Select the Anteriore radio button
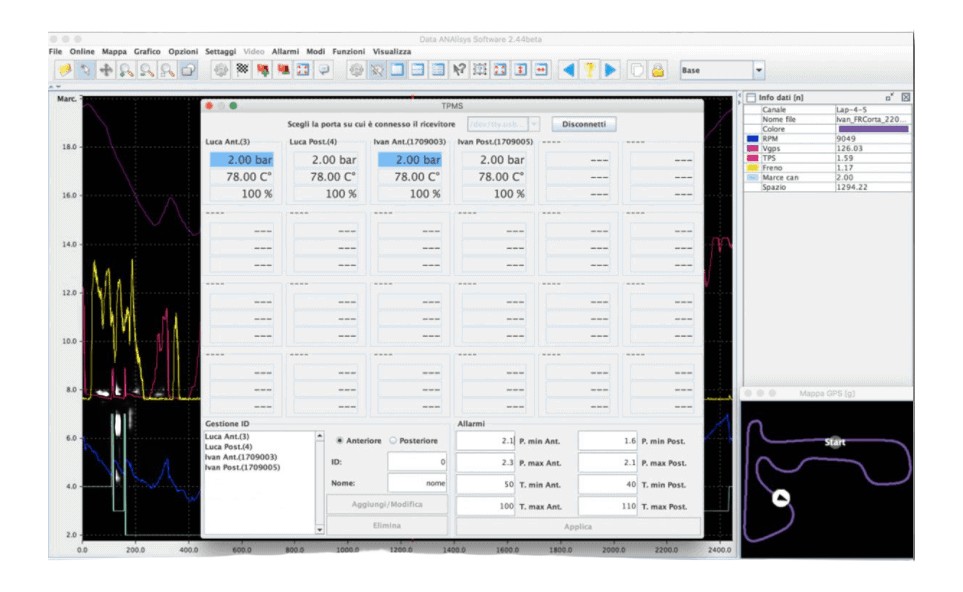963x592 pixels. (341, 440)
